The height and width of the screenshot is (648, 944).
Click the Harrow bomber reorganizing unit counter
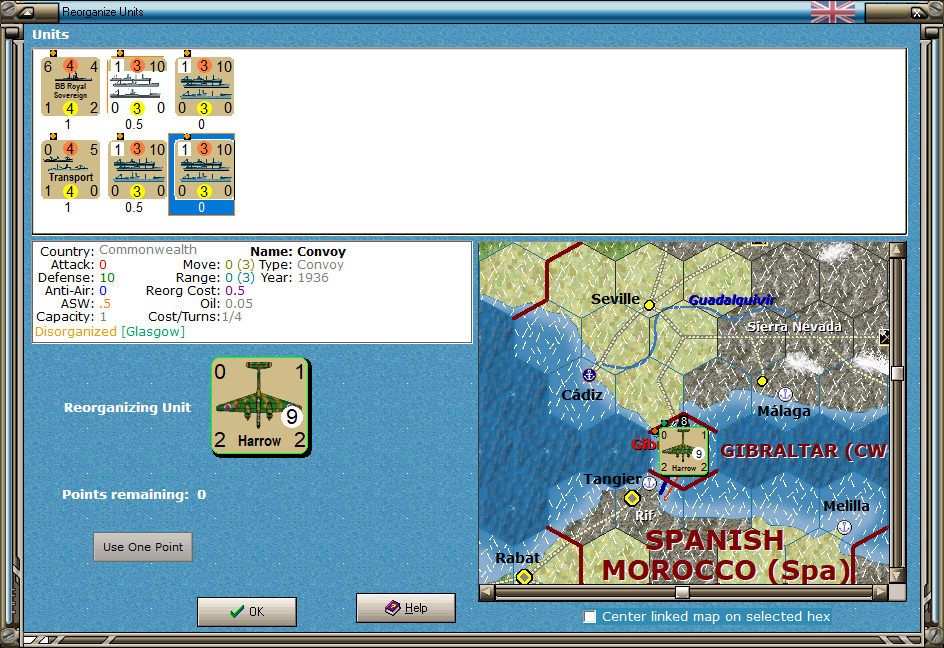[259, 406]
